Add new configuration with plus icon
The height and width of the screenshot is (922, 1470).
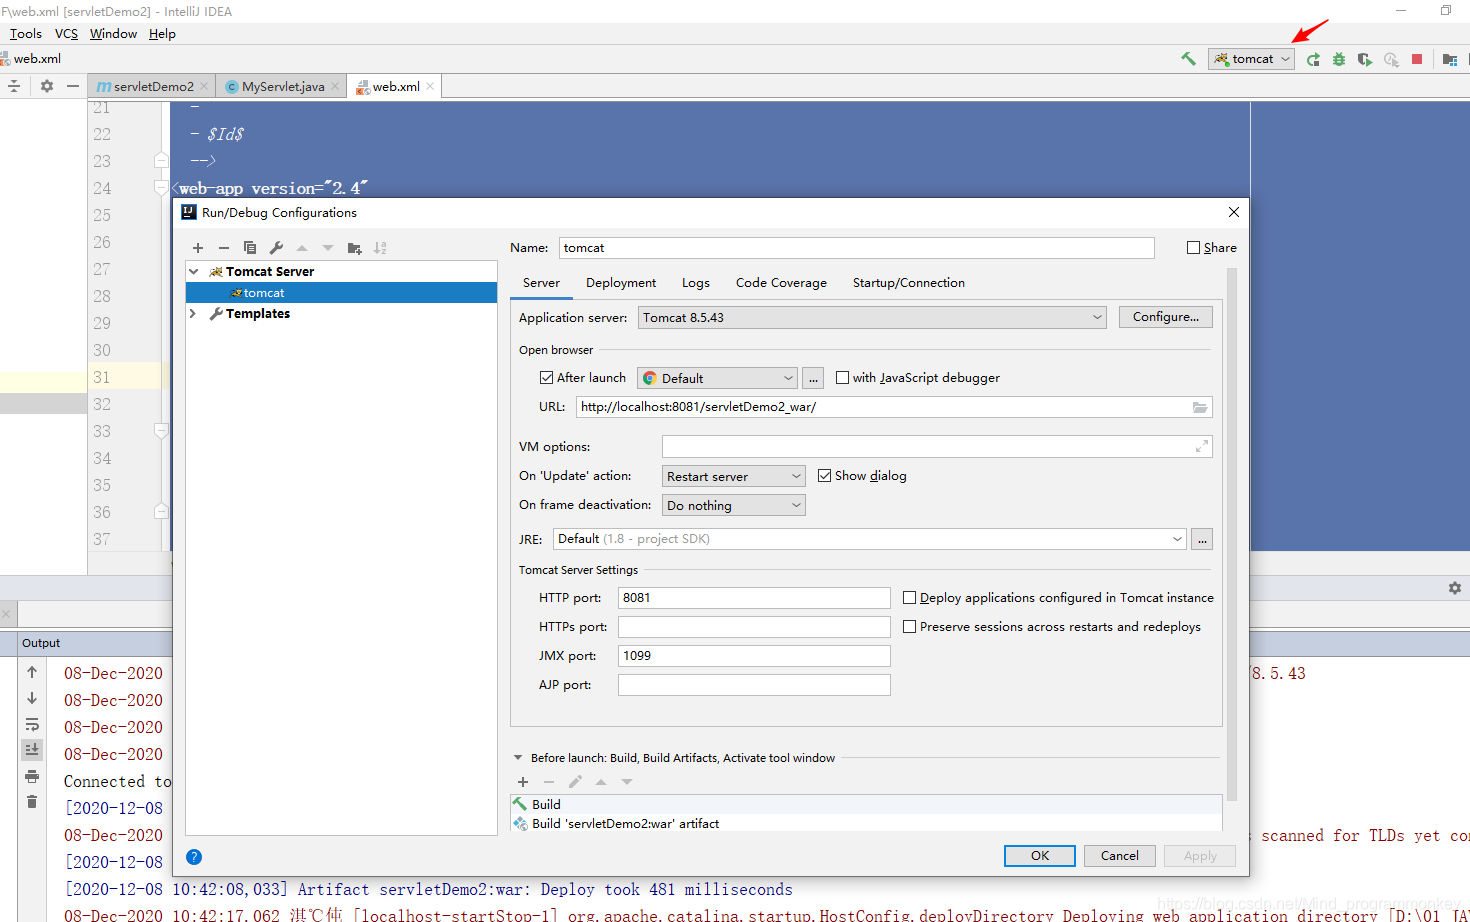198,248
